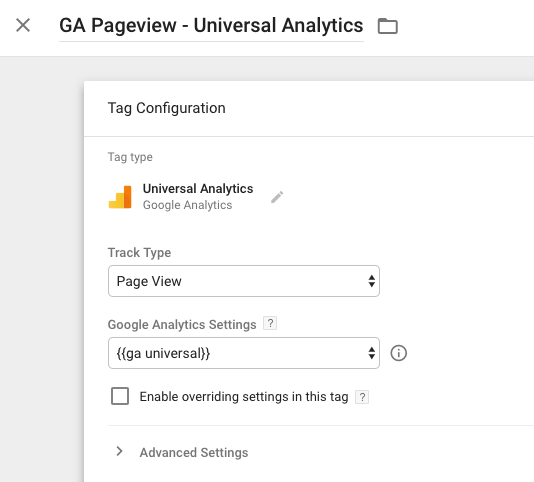Open the Track Type dropdown showing Page View
534x482 pixels.
point(244,281)
